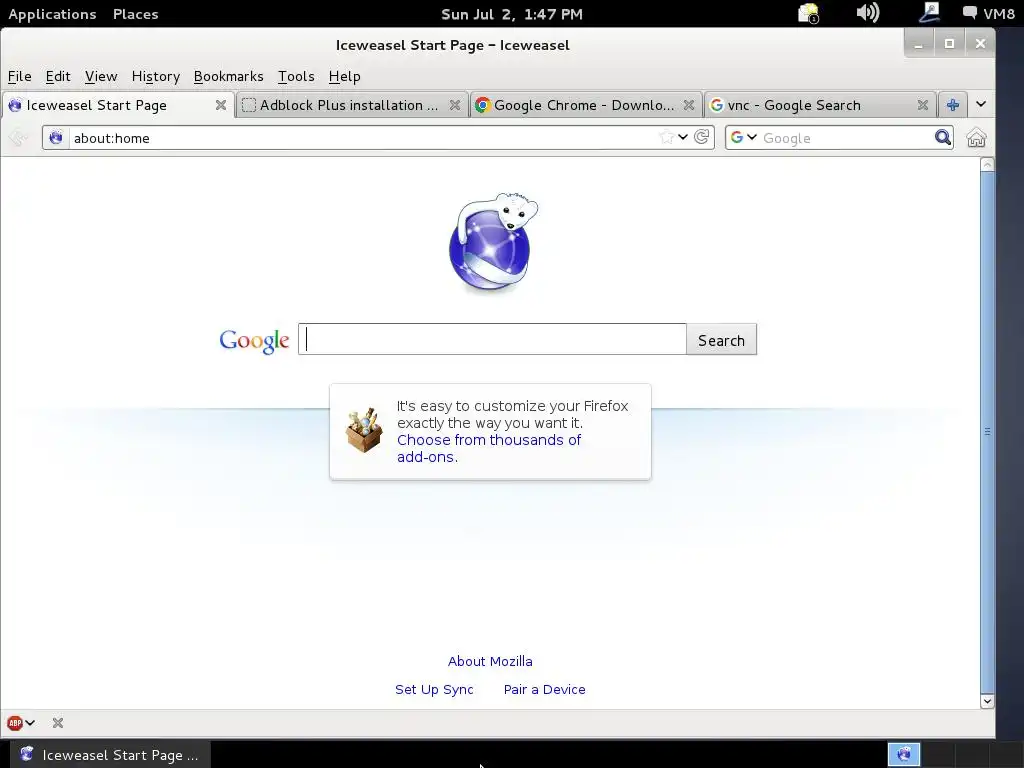Viewport: 1024px width, 768px height.
Task: Click the Set Up Sync link
Action: click(x=434, y=690)
